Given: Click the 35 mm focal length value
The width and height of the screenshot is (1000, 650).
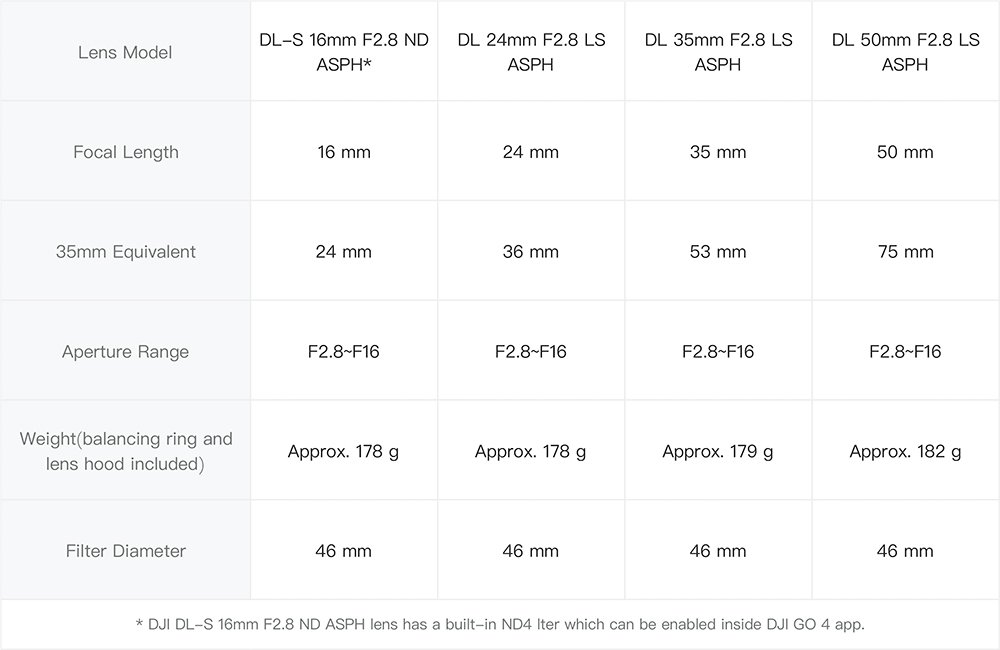Looking at the screenshot, I should click(x=718, y=152).
